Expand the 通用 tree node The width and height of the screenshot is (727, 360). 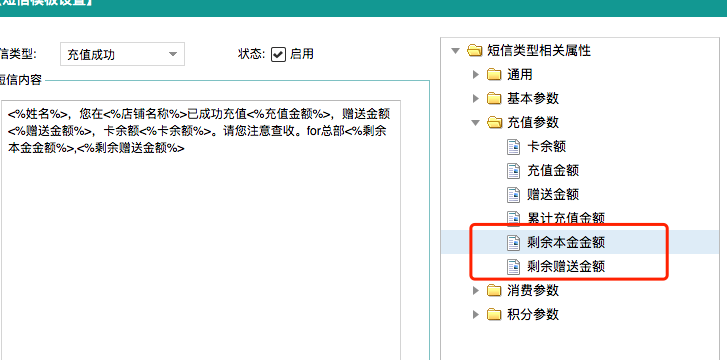click(476, 74)
